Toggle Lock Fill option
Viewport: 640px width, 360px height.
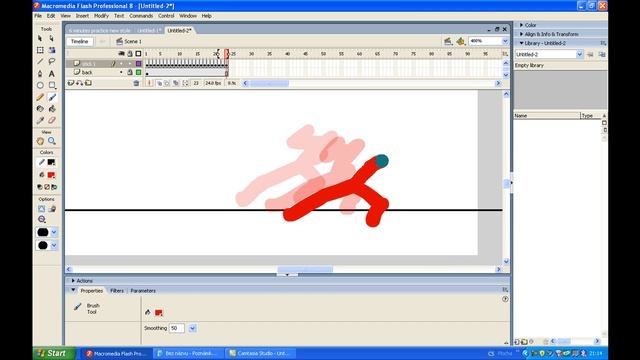pyautogui.click(x=52, y=209)
